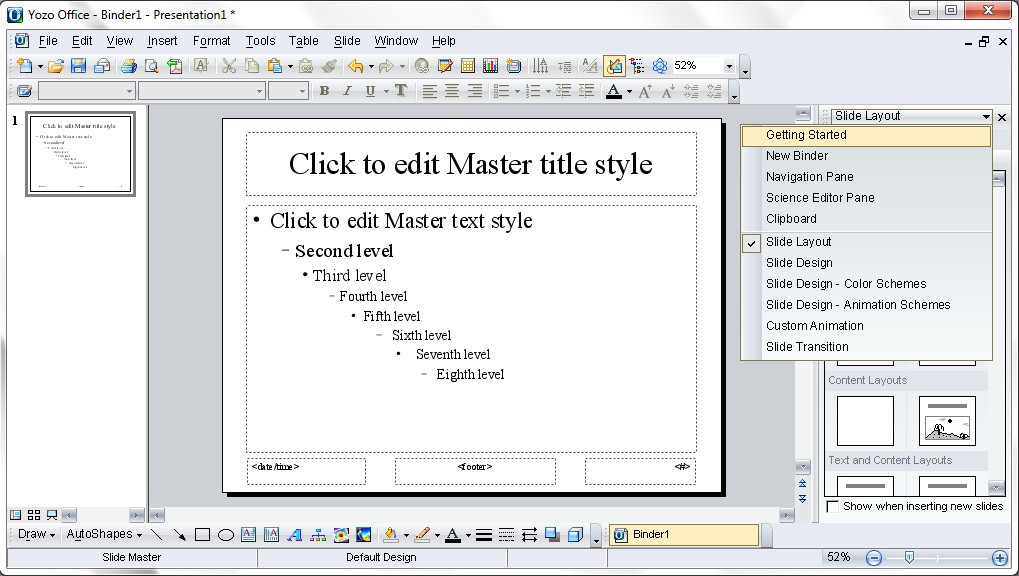Select slide 1 thumbnail in the panel
This screenshot has height=576, width=1019.
tap(79, 154)
